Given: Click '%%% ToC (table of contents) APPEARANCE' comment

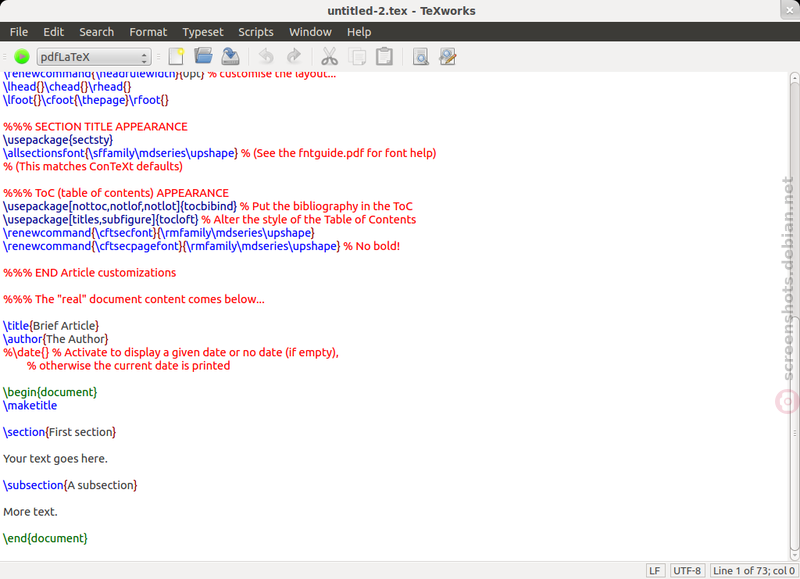Looking at the screenshot, I should point(116,193).
